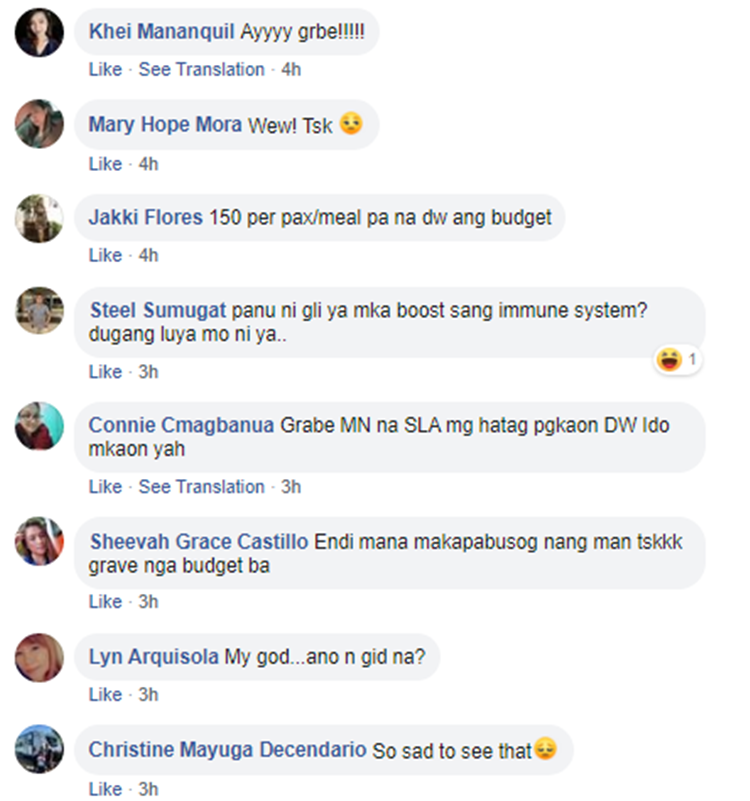Like Christine Mayuga Decendario's comment

105,789
